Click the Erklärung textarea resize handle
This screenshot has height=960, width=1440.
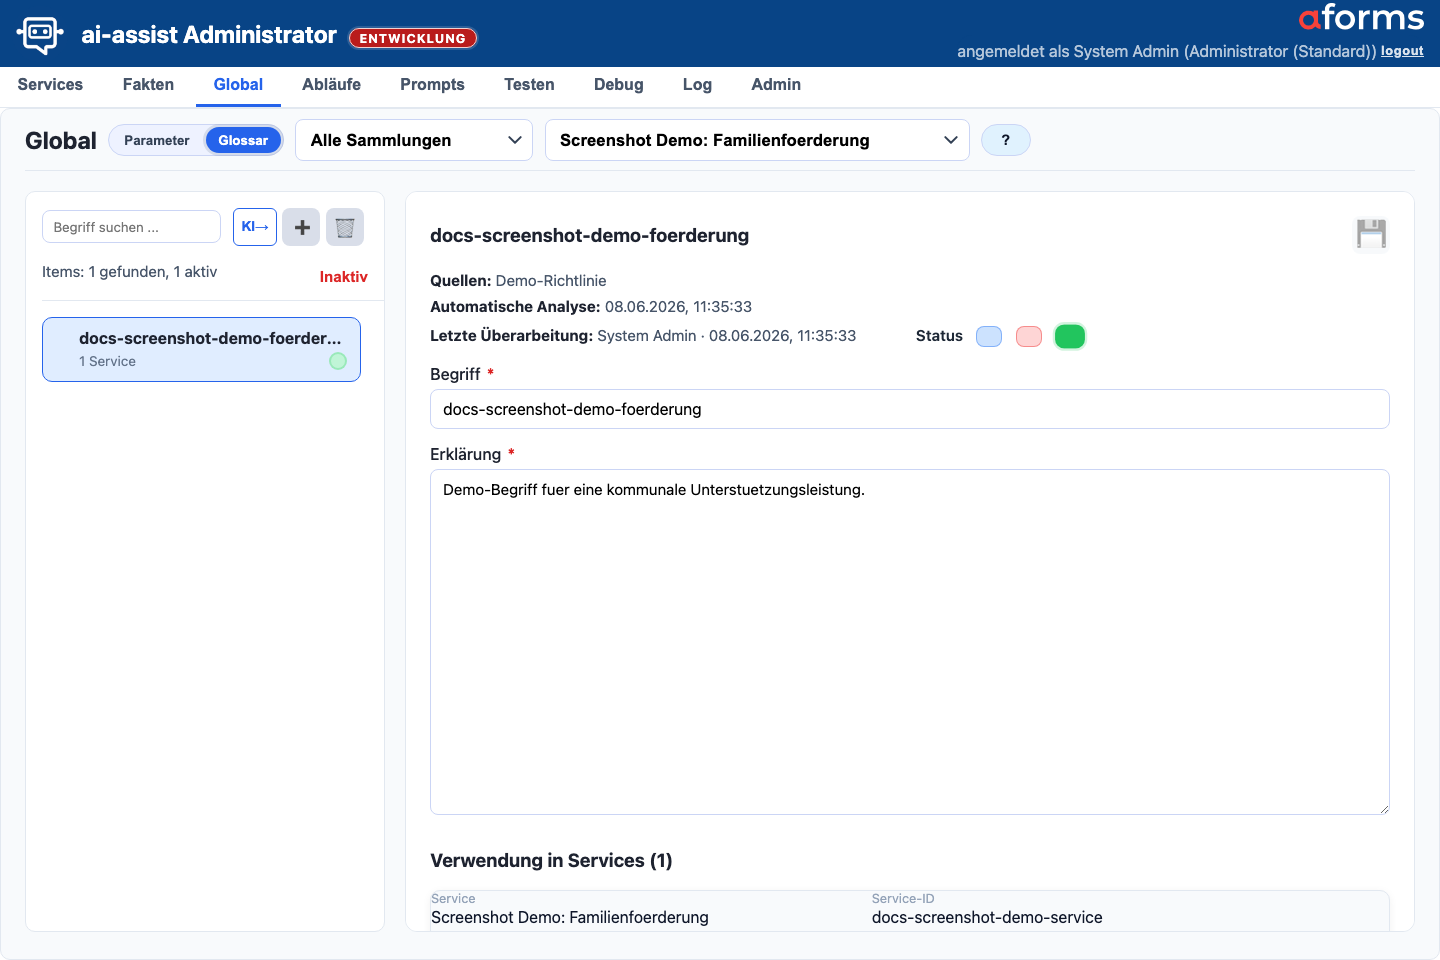coord(1383,808)
